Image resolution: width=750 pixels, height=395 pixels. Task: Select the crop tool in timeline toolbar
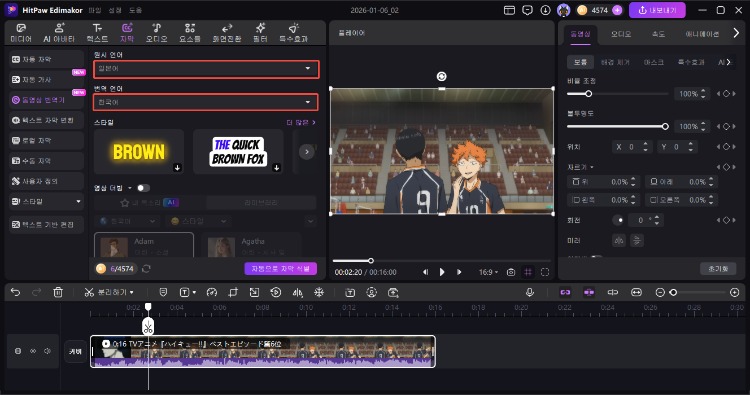[x=233, y=292]
